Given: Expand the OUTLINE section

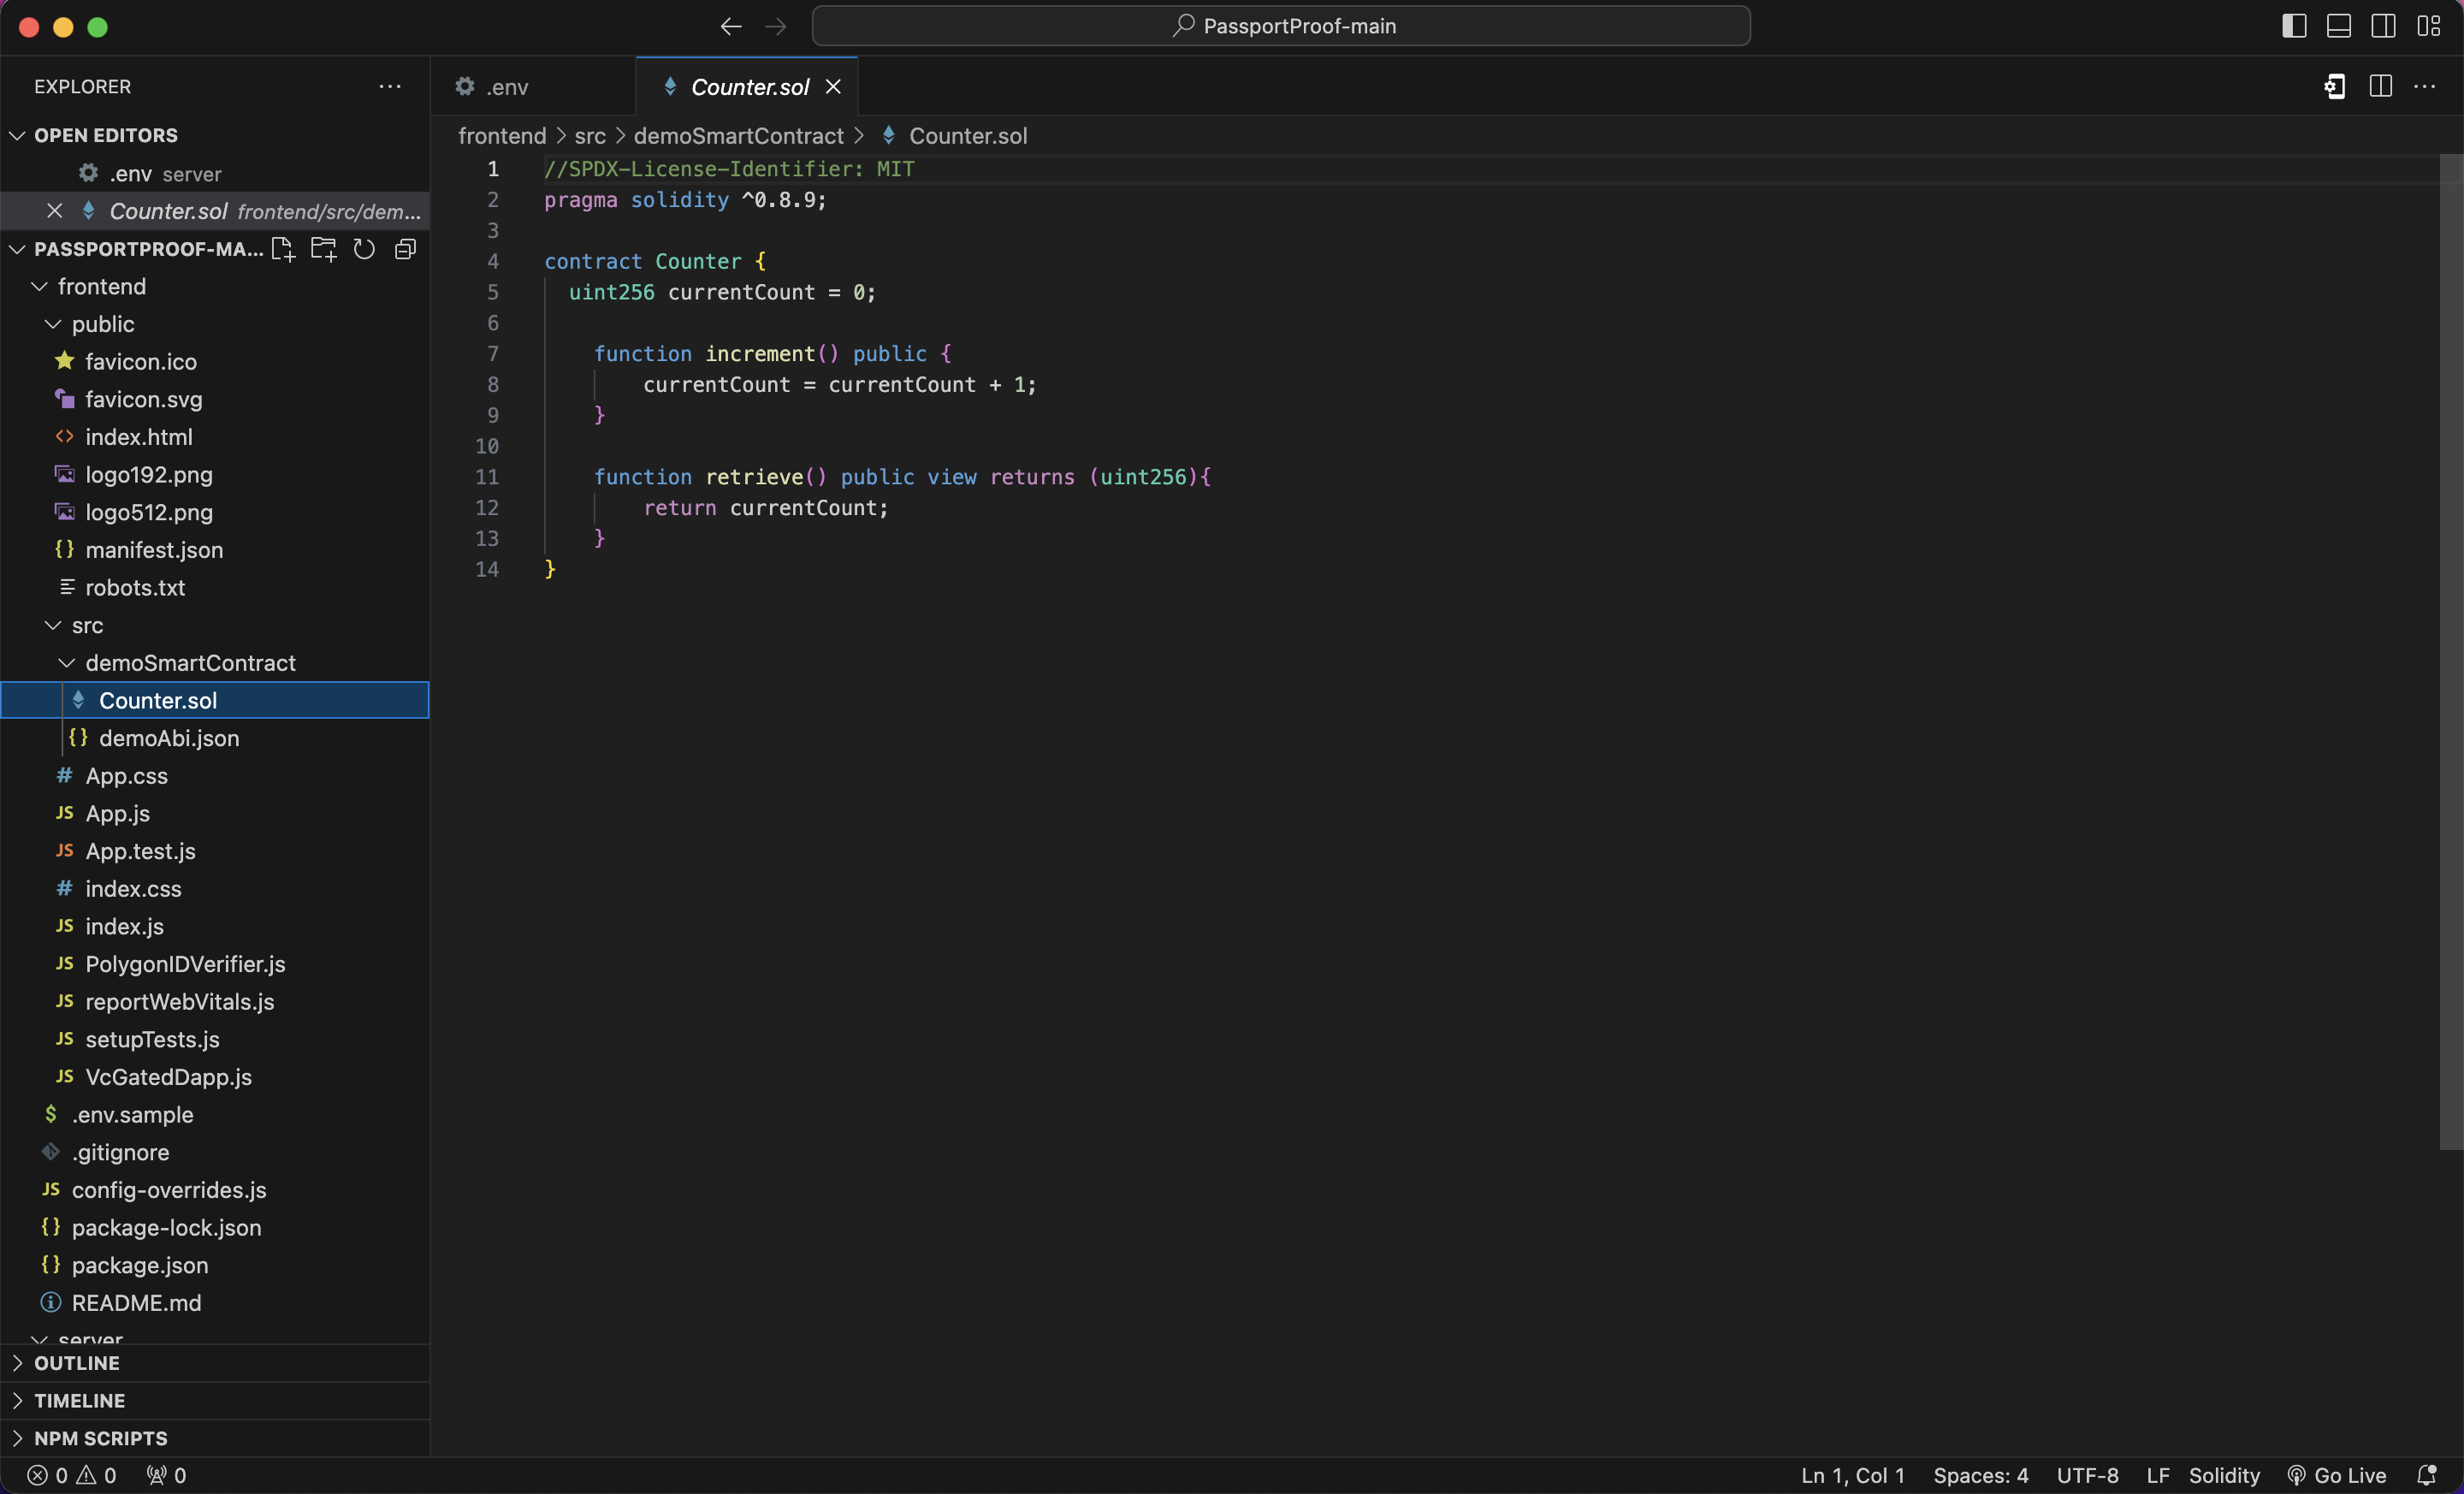Looking at the screenshot, I should click(77, 1362).
